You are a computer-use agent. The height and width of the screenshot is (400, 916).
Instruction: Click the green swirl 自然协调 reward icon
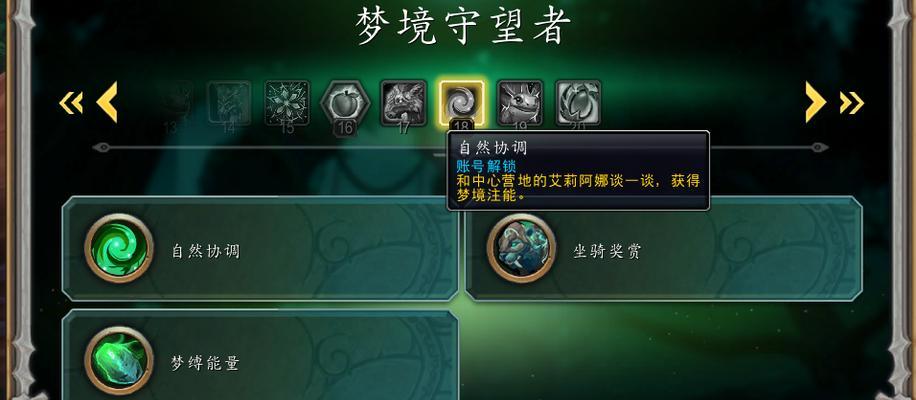[x=119, y=248]
